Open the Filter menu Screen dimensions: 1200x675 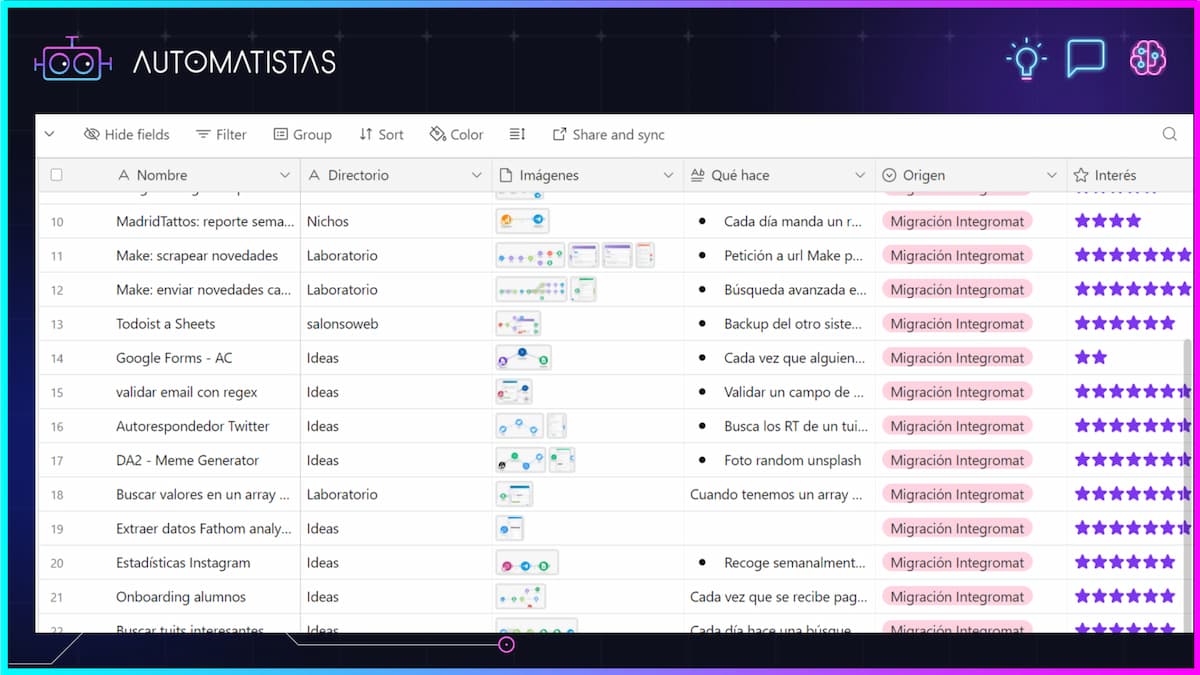point(221,134)
